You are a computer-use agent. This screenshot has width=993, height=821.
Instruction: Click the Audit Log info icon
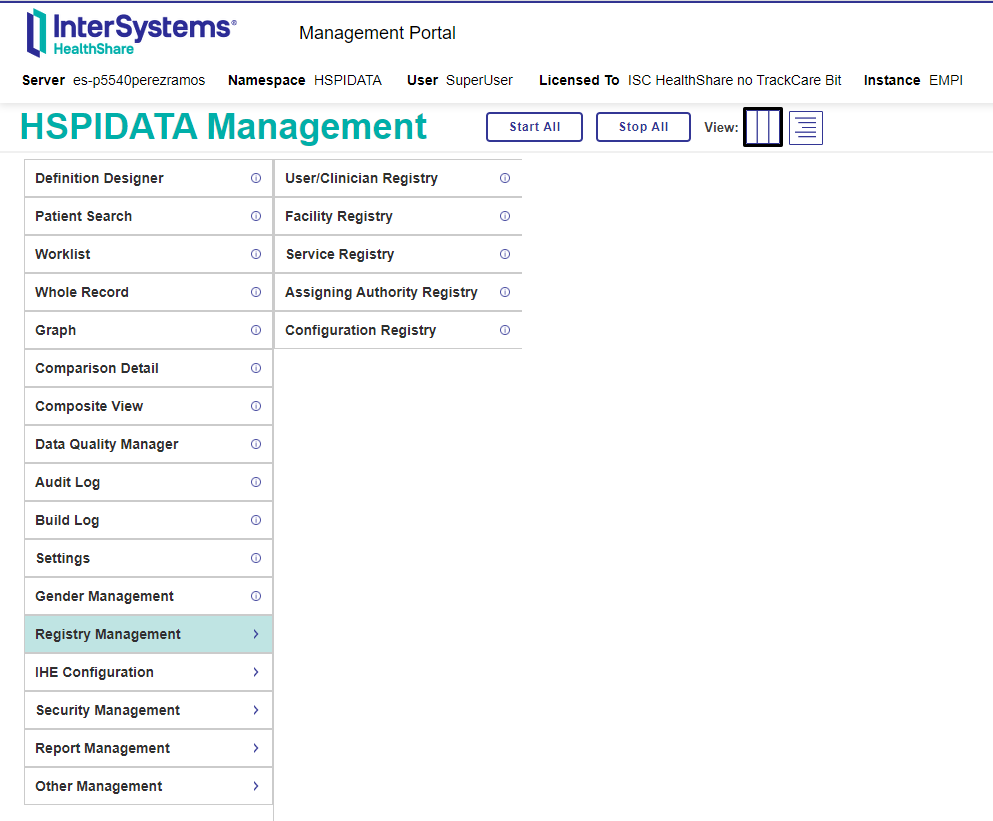[x=256, y=482]
